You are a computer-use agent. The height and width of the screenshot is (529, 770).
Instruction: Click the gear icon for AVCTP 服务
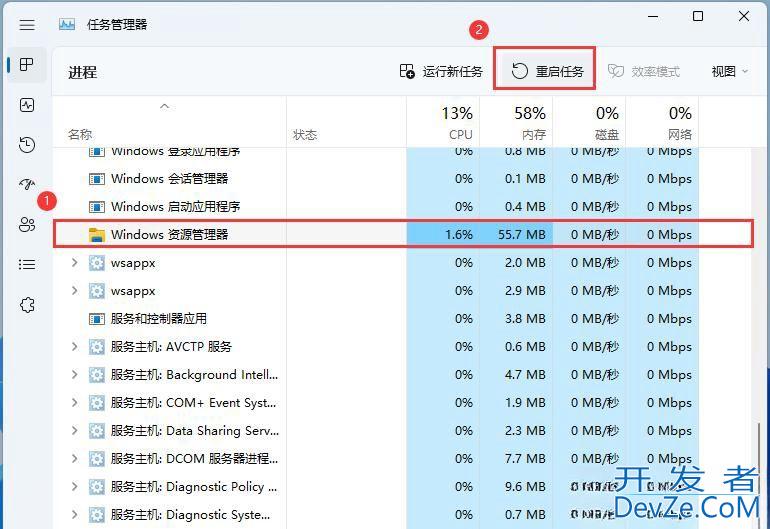click(97, 347)
